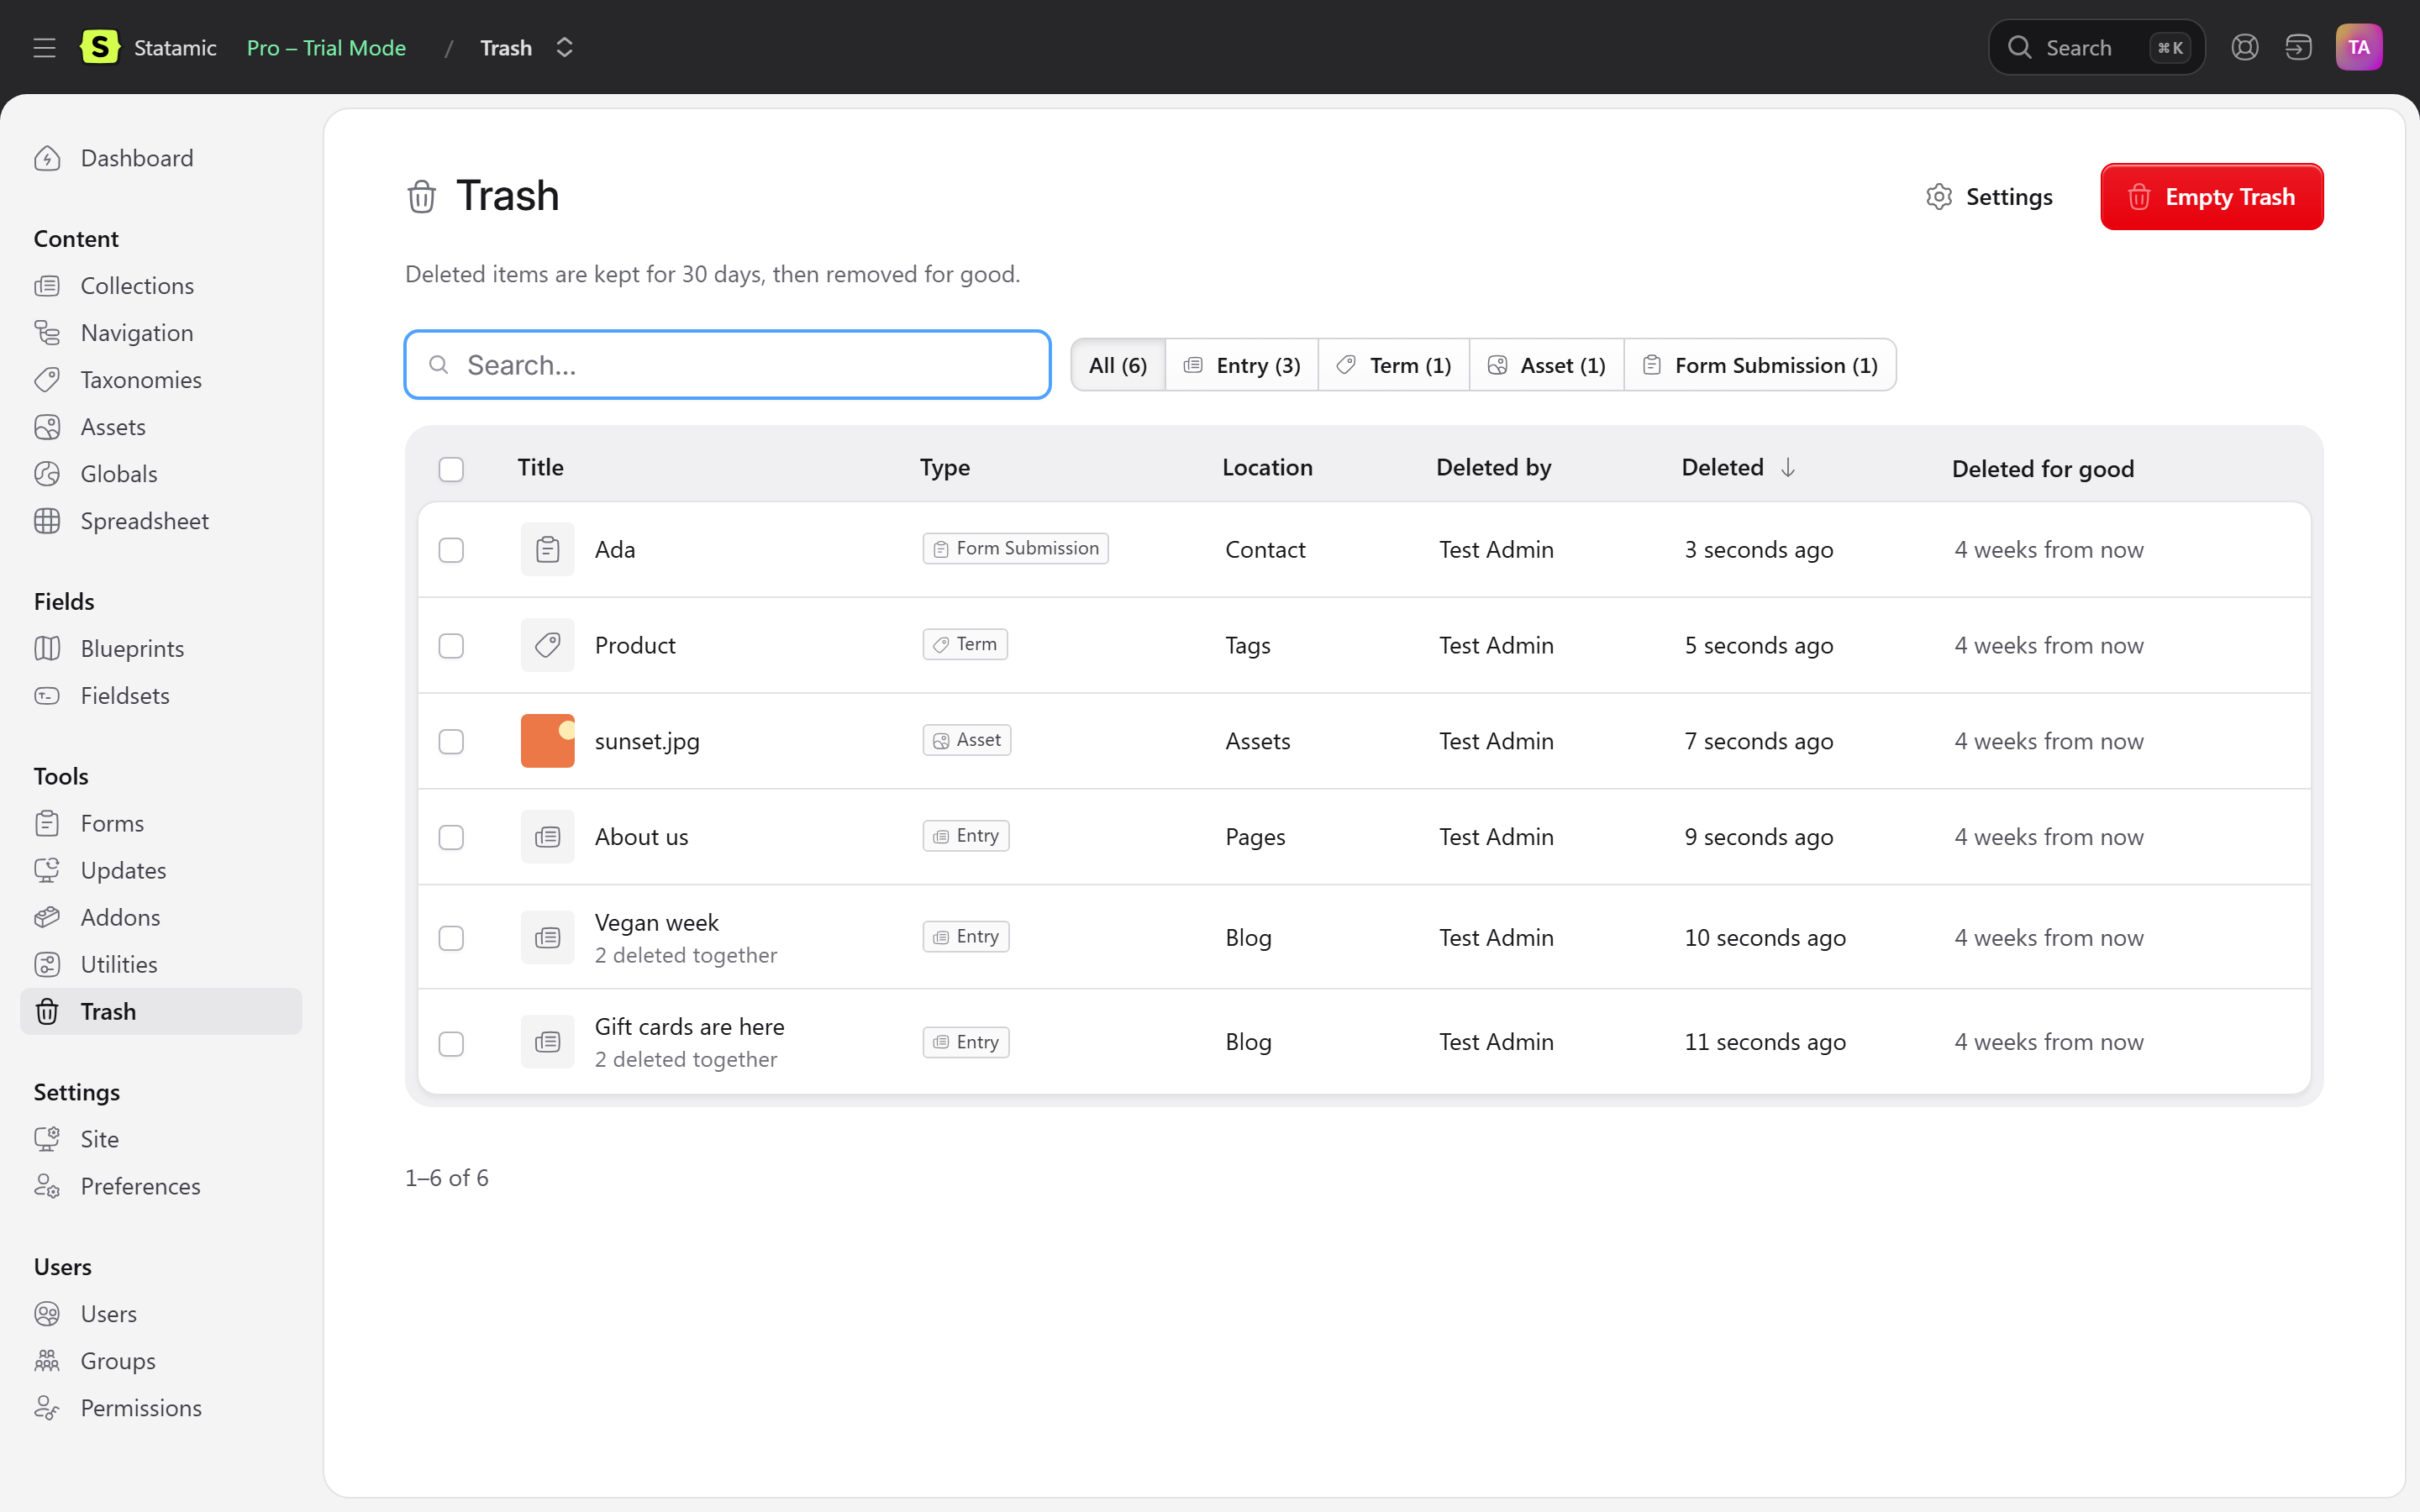Toggle the hamburger sidebar menu icon
Image resolution: width=2420 pixels, height=1512 pixels.
coord(44,47)
